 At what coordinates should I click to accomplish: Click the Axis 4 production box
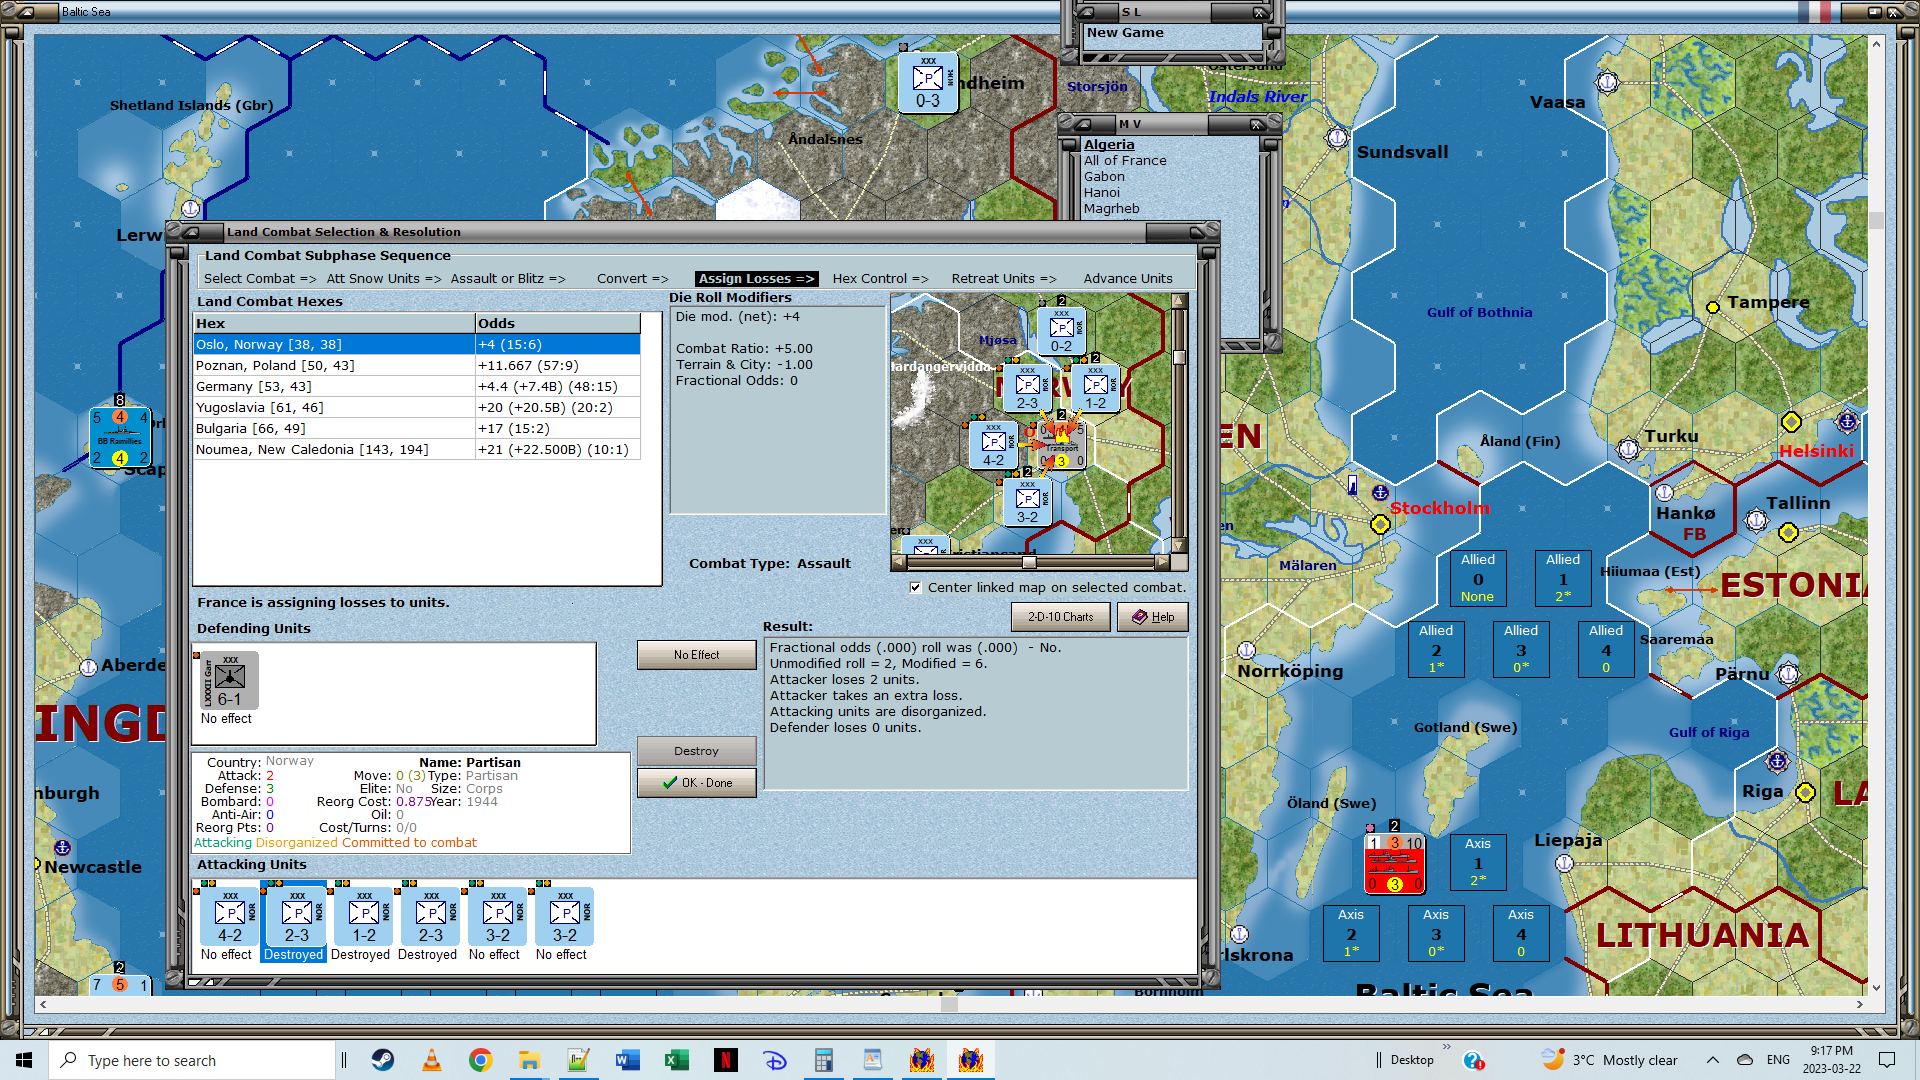pyautogui.click(x=1521, y=933)
